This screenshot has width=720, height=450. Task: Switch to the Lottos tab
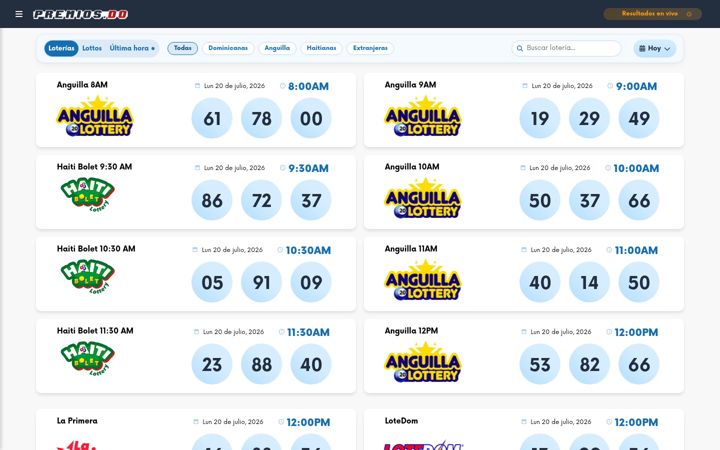click(x=92, y=48)
